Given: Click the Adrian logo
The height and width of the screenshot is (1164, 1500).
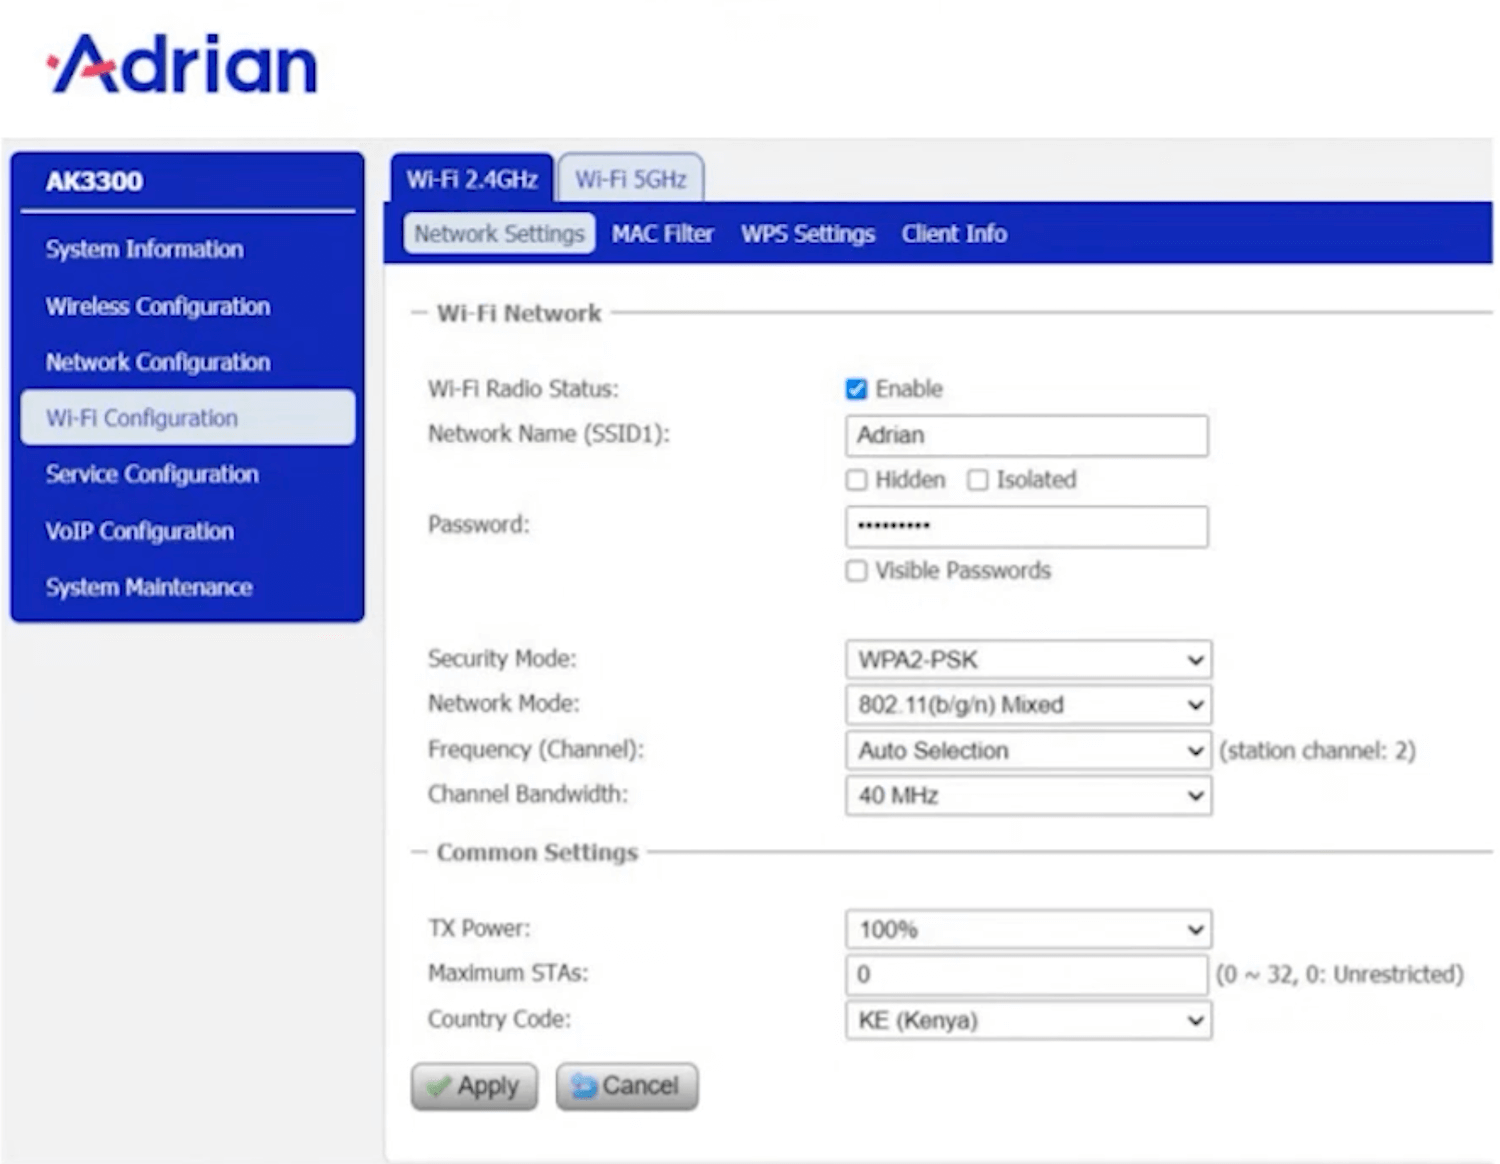Looking at the screenshot, I should [x=183, y=65].
